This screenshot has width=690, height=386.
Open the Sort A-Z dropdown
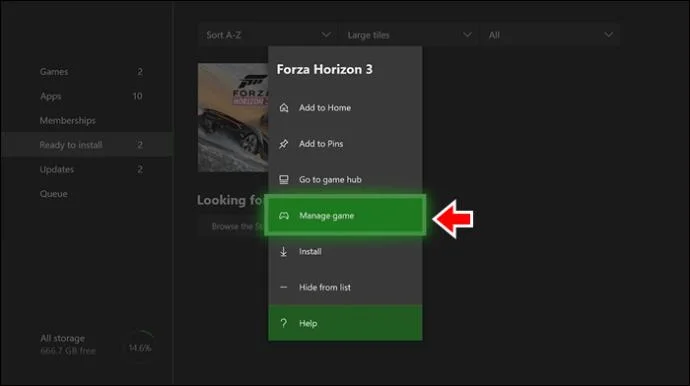(x=268, y=35)
